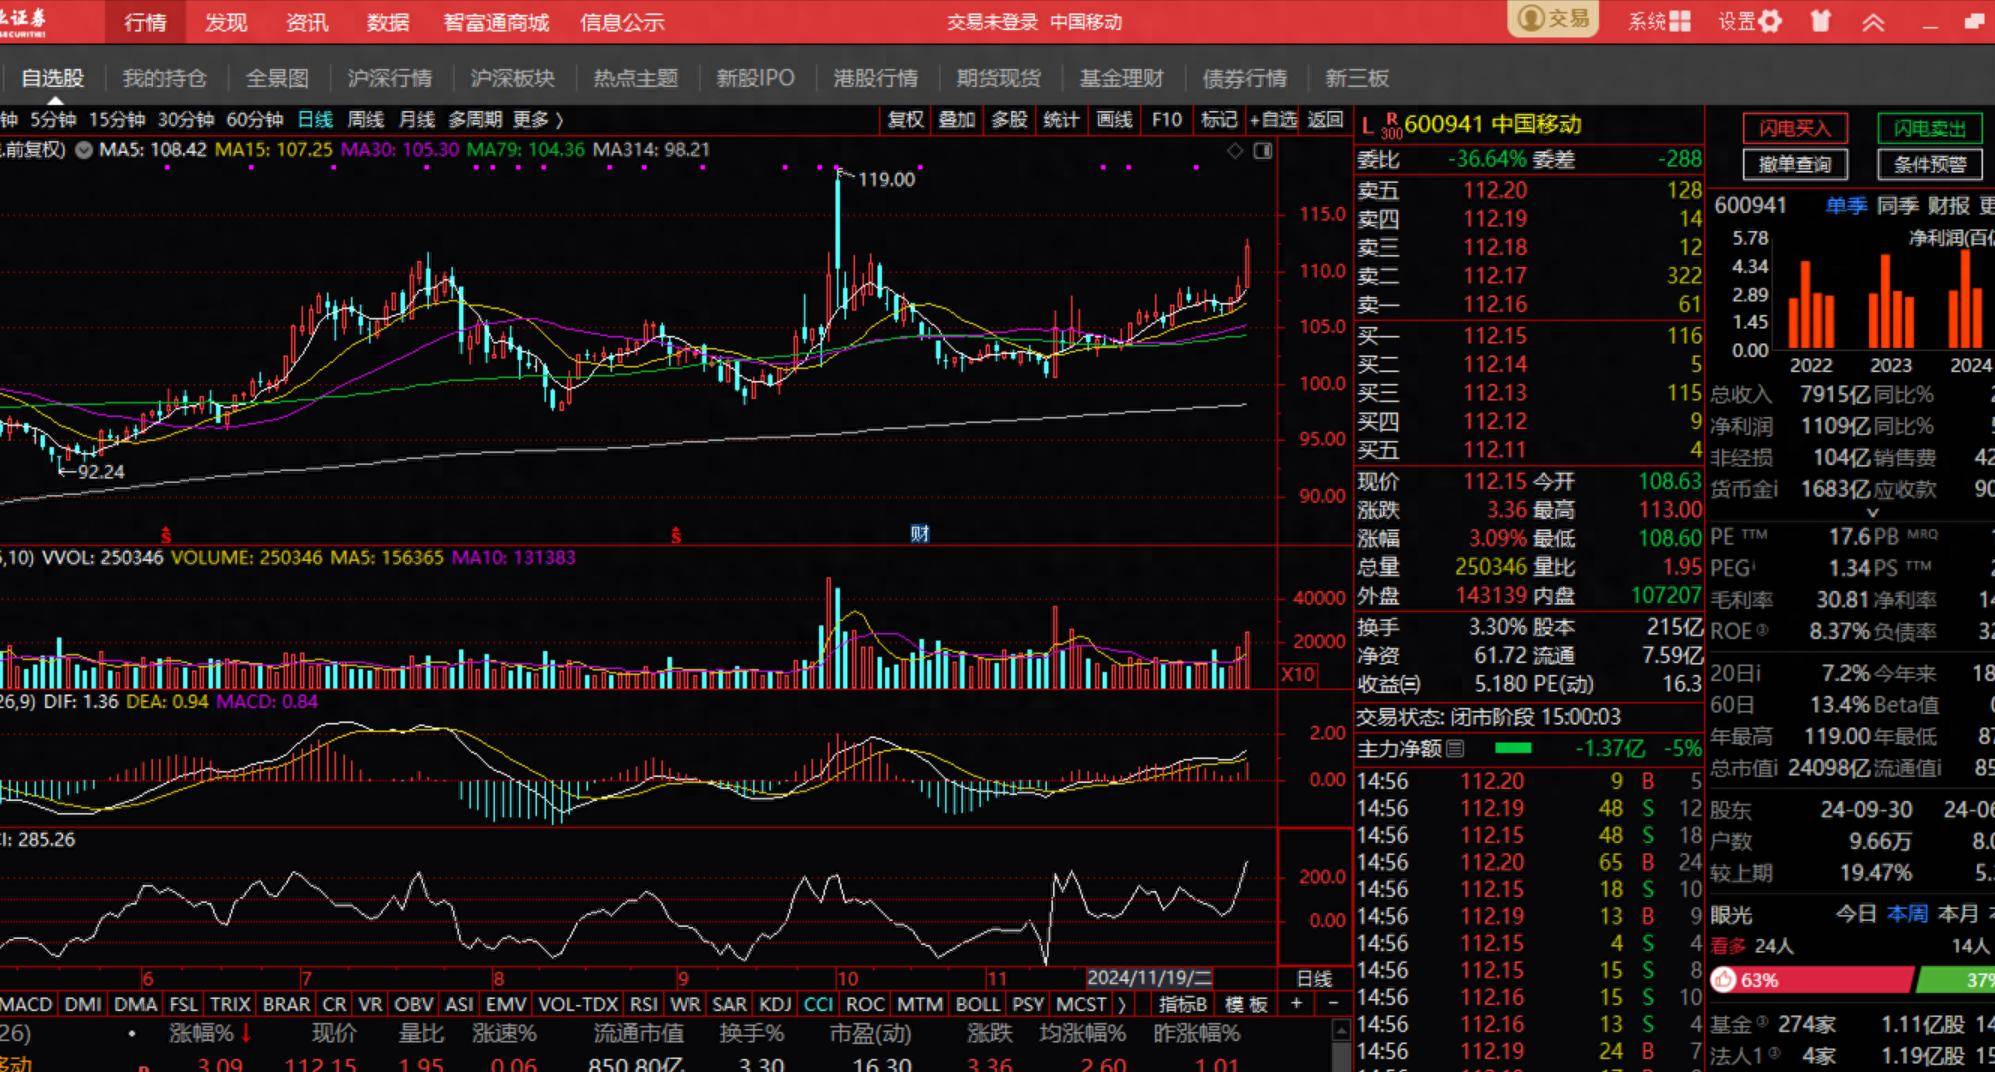
Task: Sort by 涨幅% column with down arrow
Action: pyautogui.click(x=210, y=1033)
